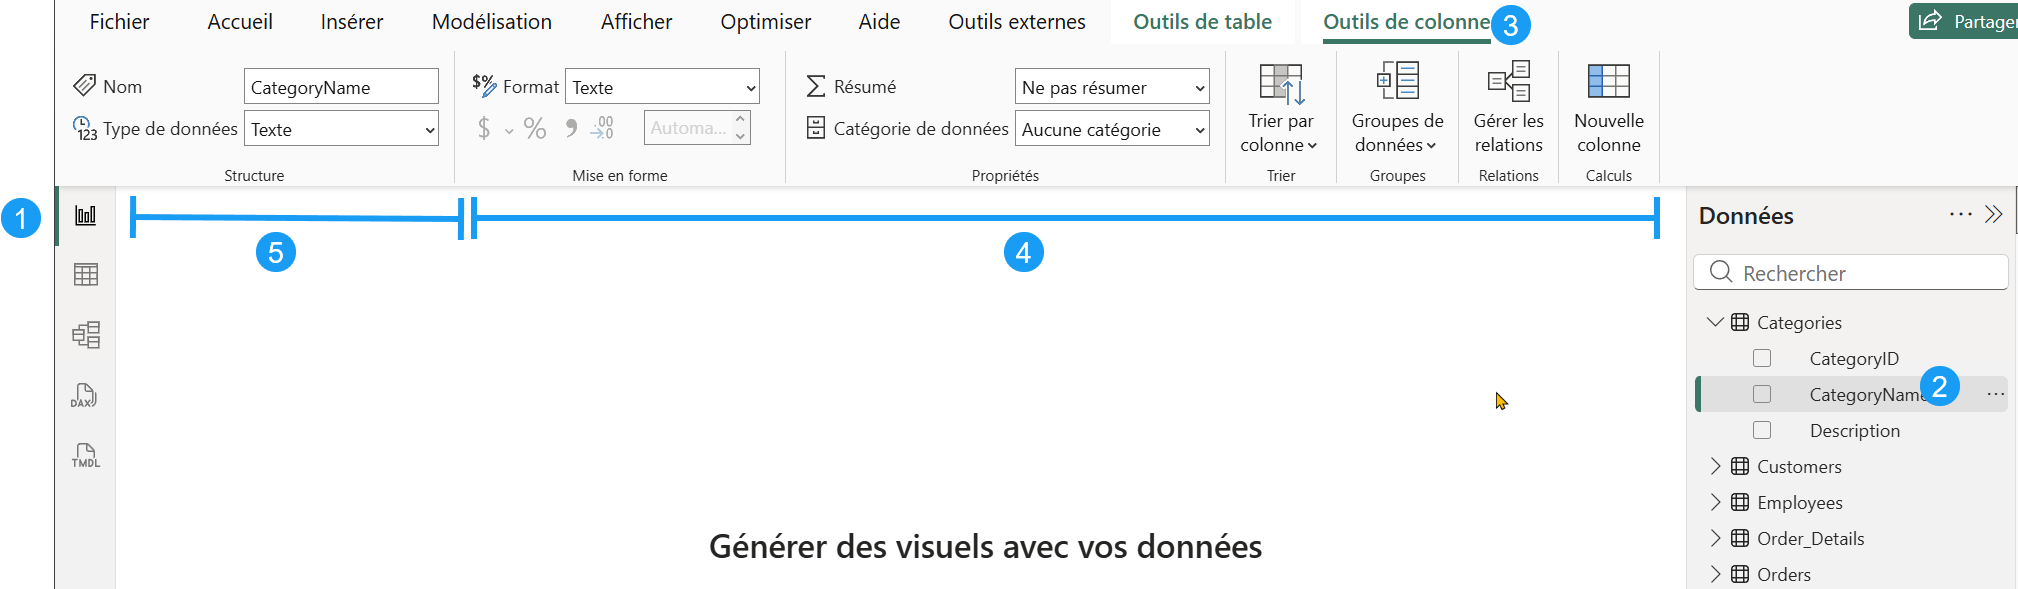Open the TMDL view icon

[86, 455]
